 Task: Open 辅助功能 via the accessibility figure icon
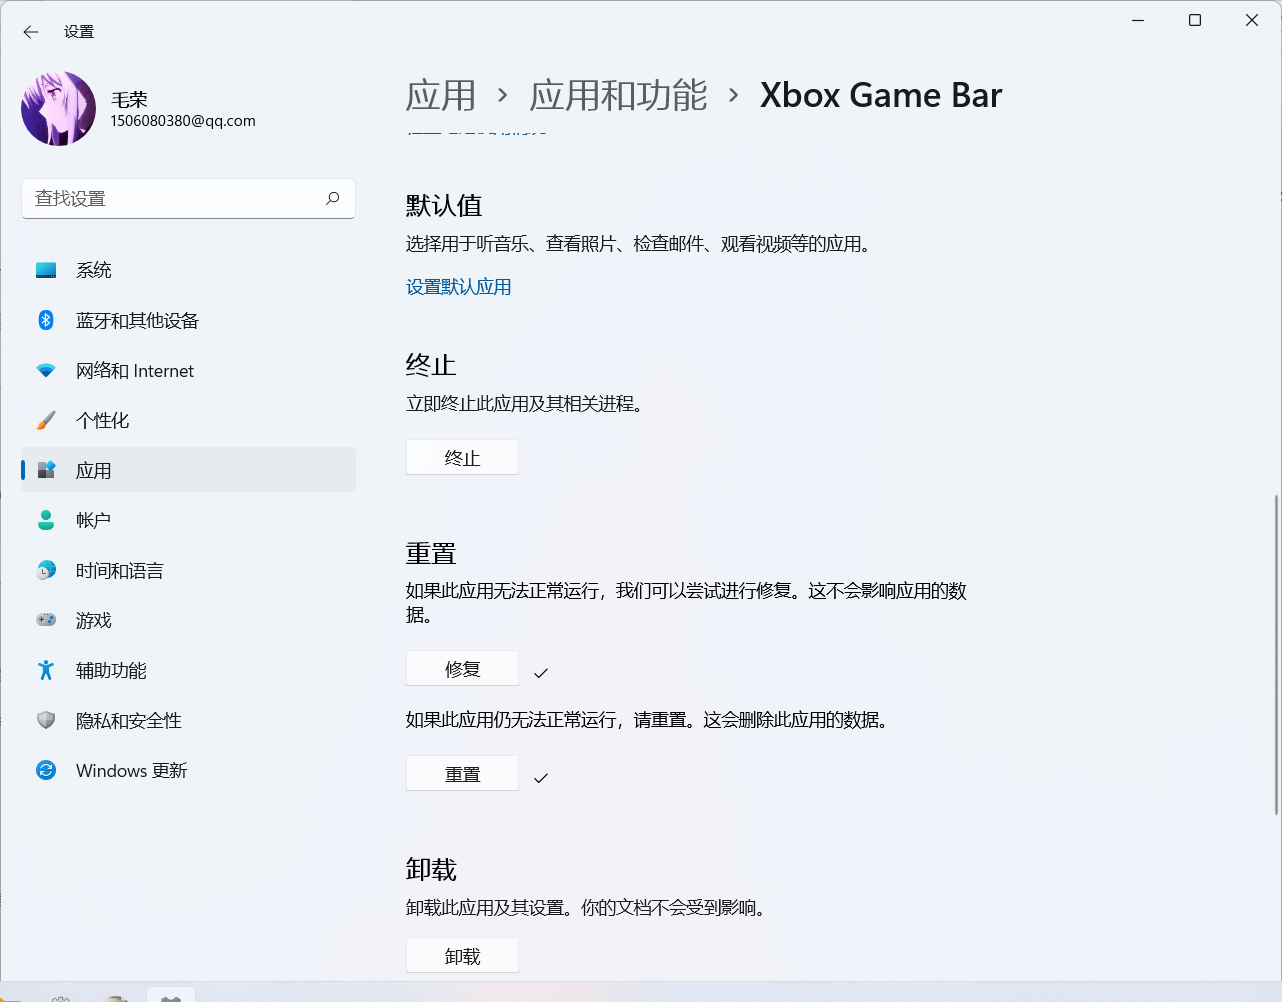46,670
